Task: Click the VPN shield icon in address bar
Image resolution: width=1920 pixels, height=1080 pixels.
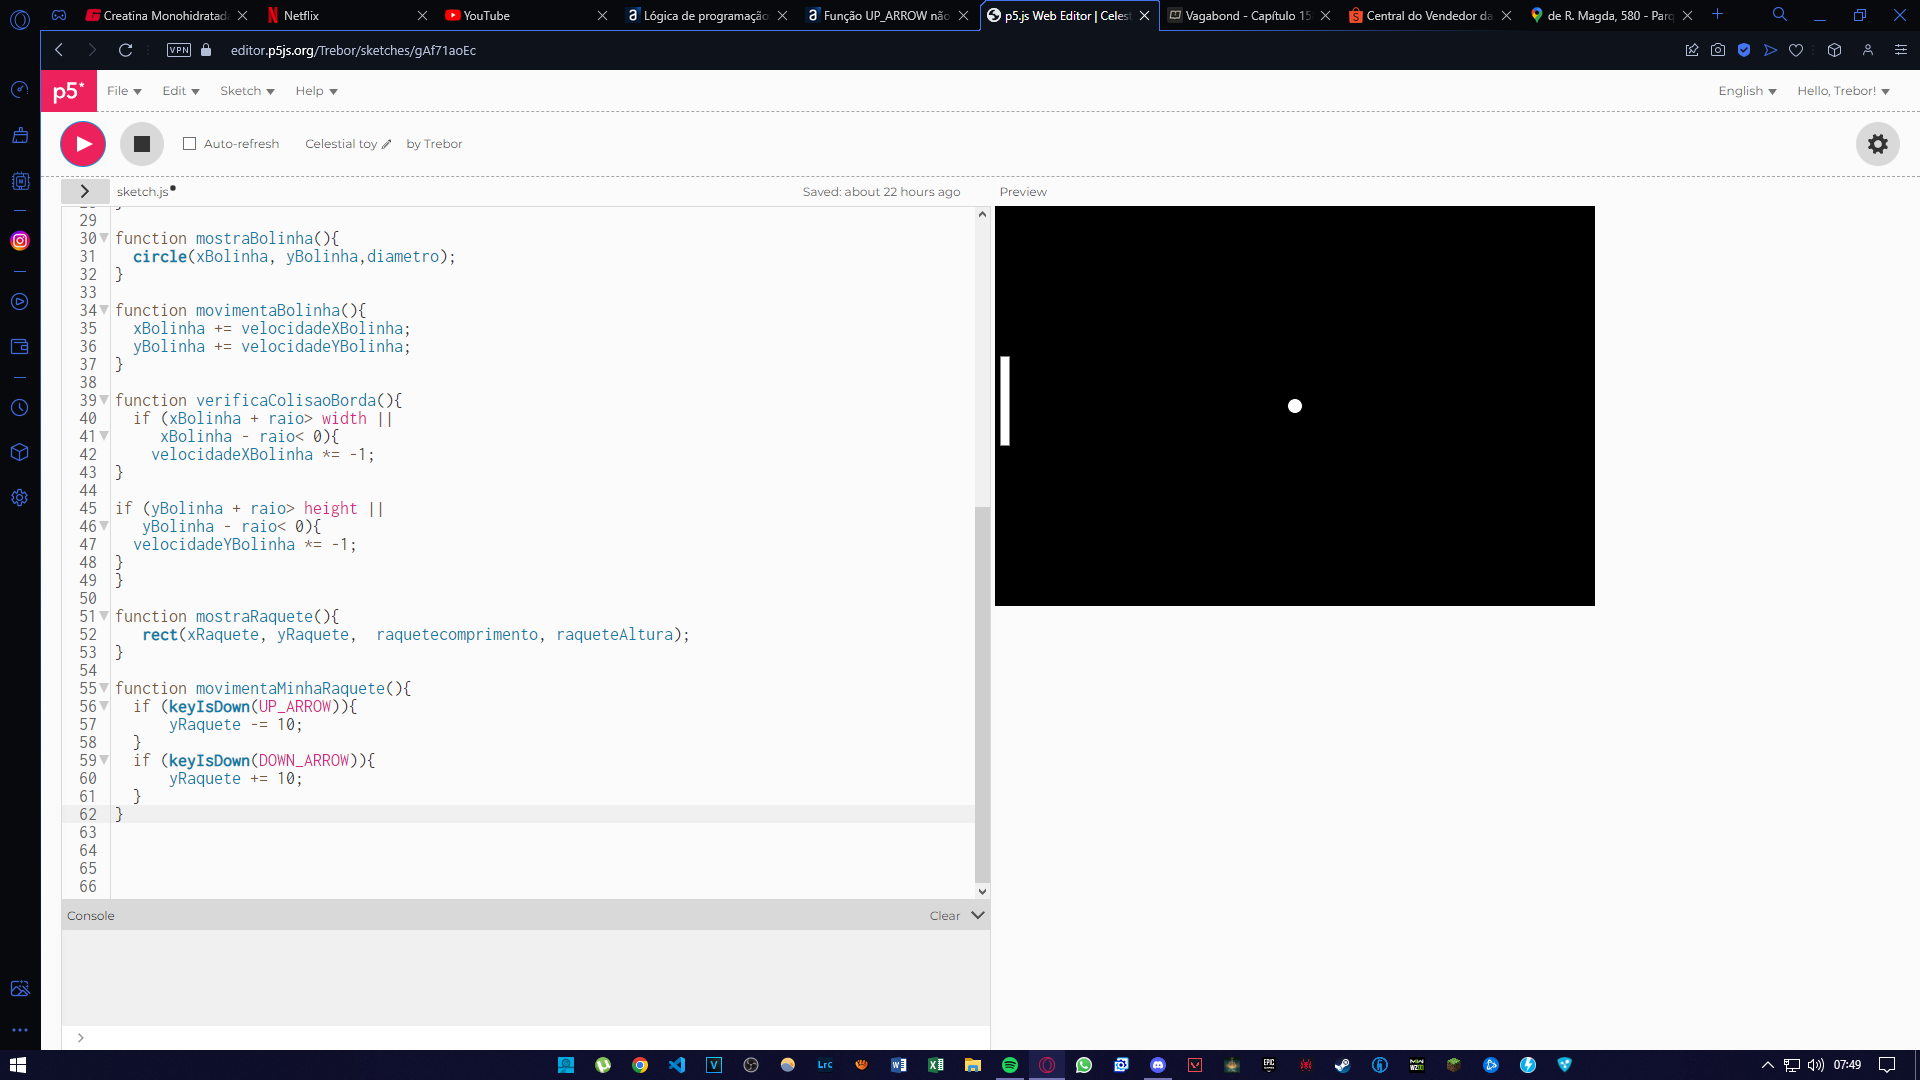Action: tap(179, 50)
